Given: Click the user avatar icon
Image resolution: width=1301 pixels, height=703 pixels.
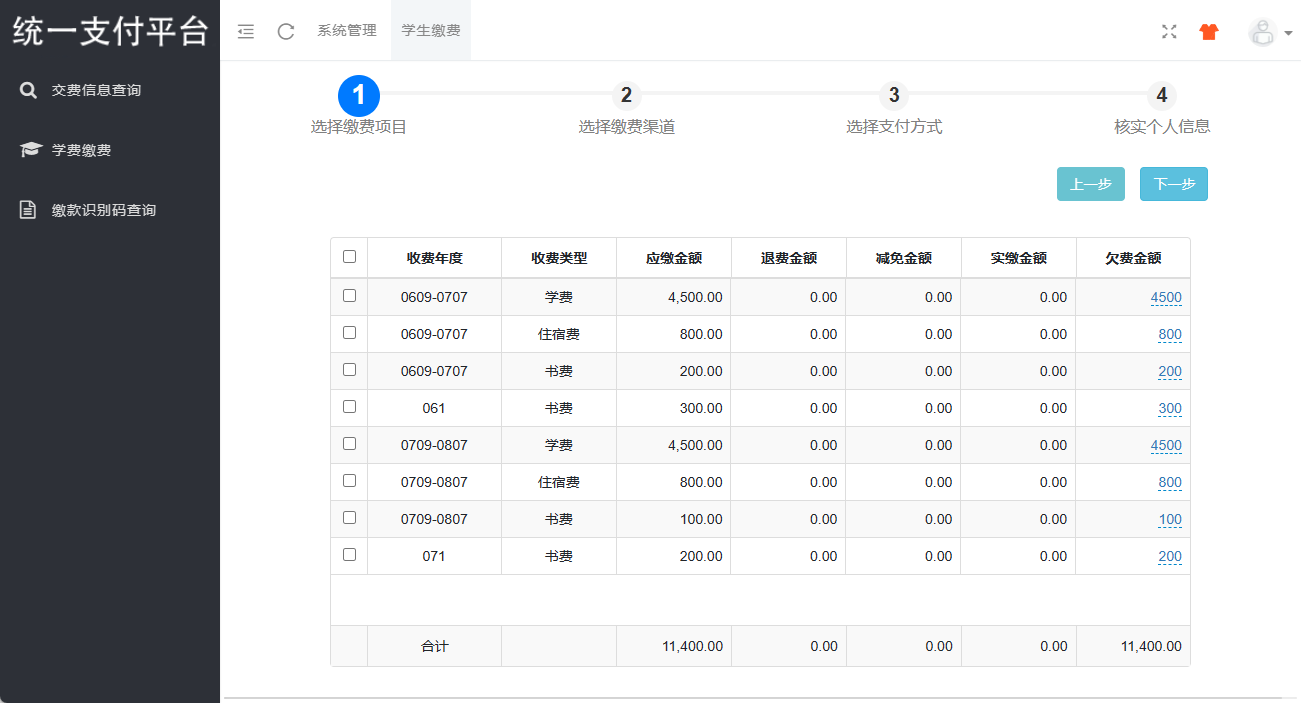Looking at the screenshot, I should click(1262, 32).
